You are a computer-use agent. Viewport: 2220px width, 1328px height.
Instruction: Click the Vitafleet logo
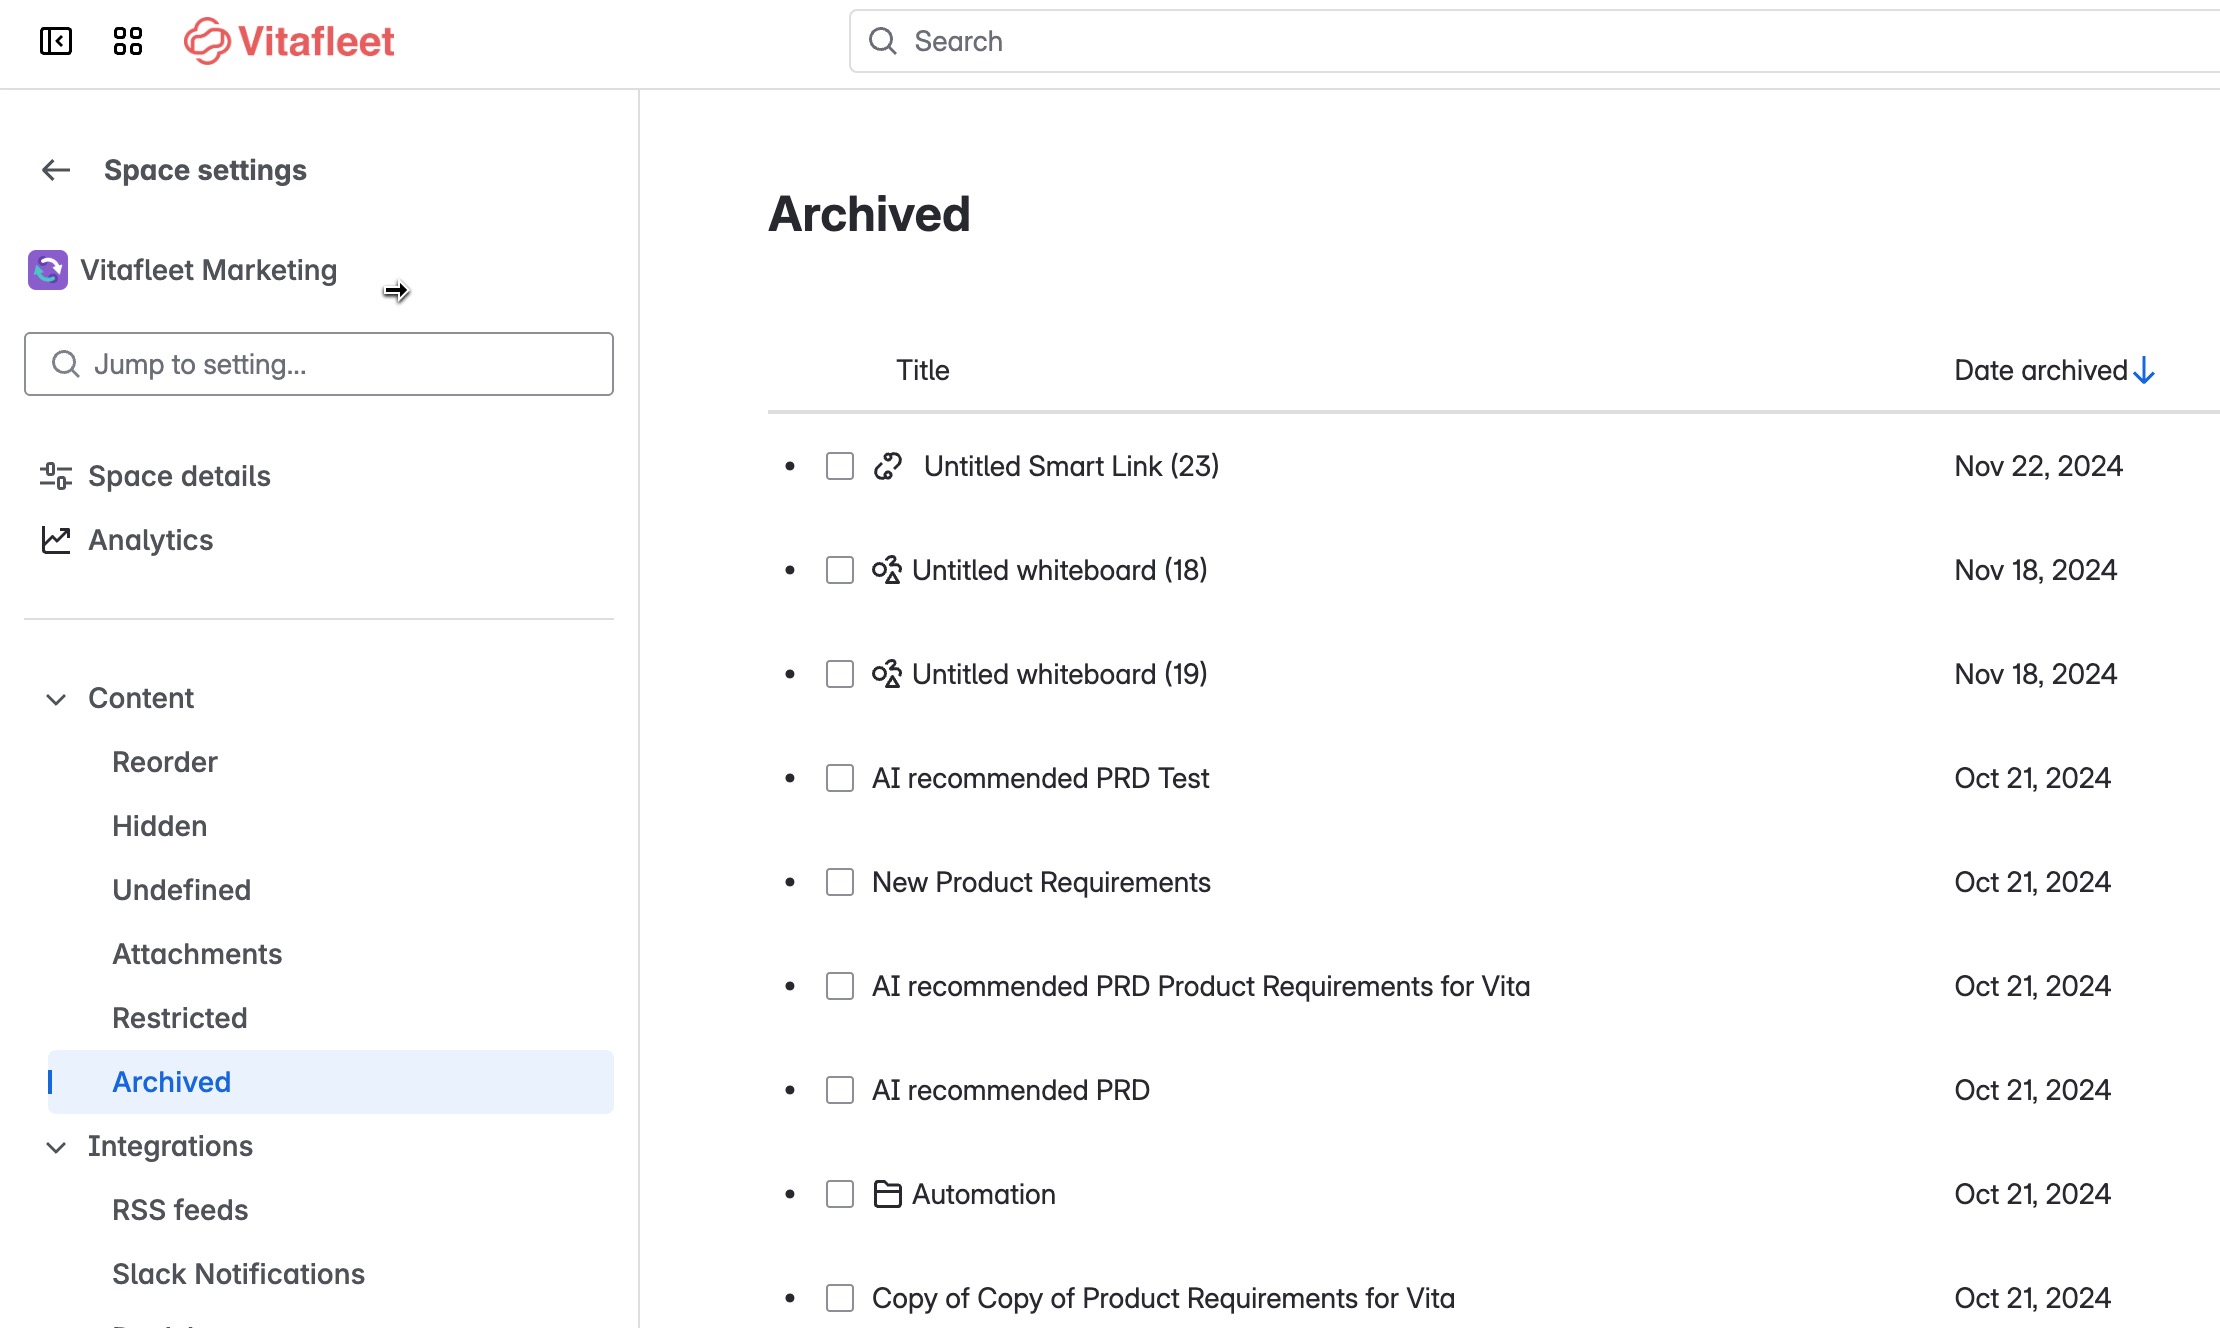290,41
